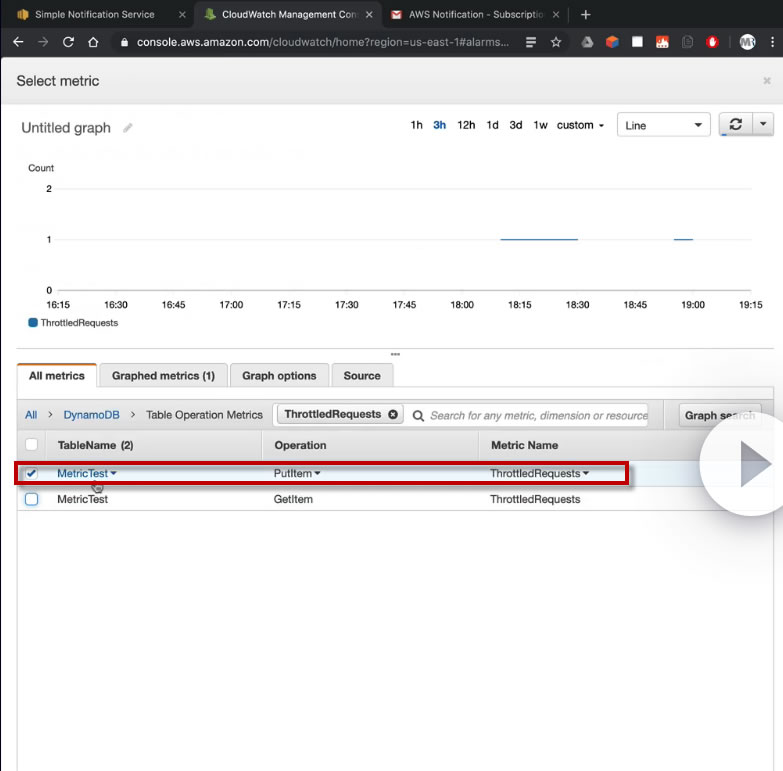The width and height of the screenshot is (783, 771).
Task: Click the Graph search button
Action: click(720, 415)
